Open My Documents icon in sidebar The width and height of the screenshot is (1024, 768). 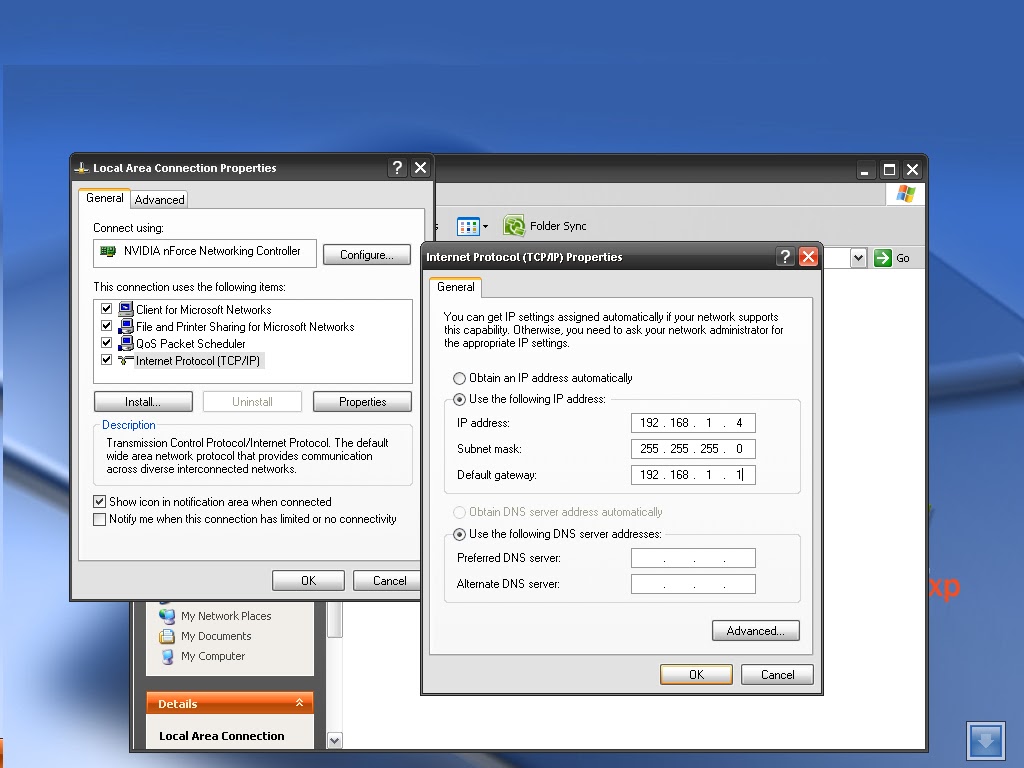point(167,636)
